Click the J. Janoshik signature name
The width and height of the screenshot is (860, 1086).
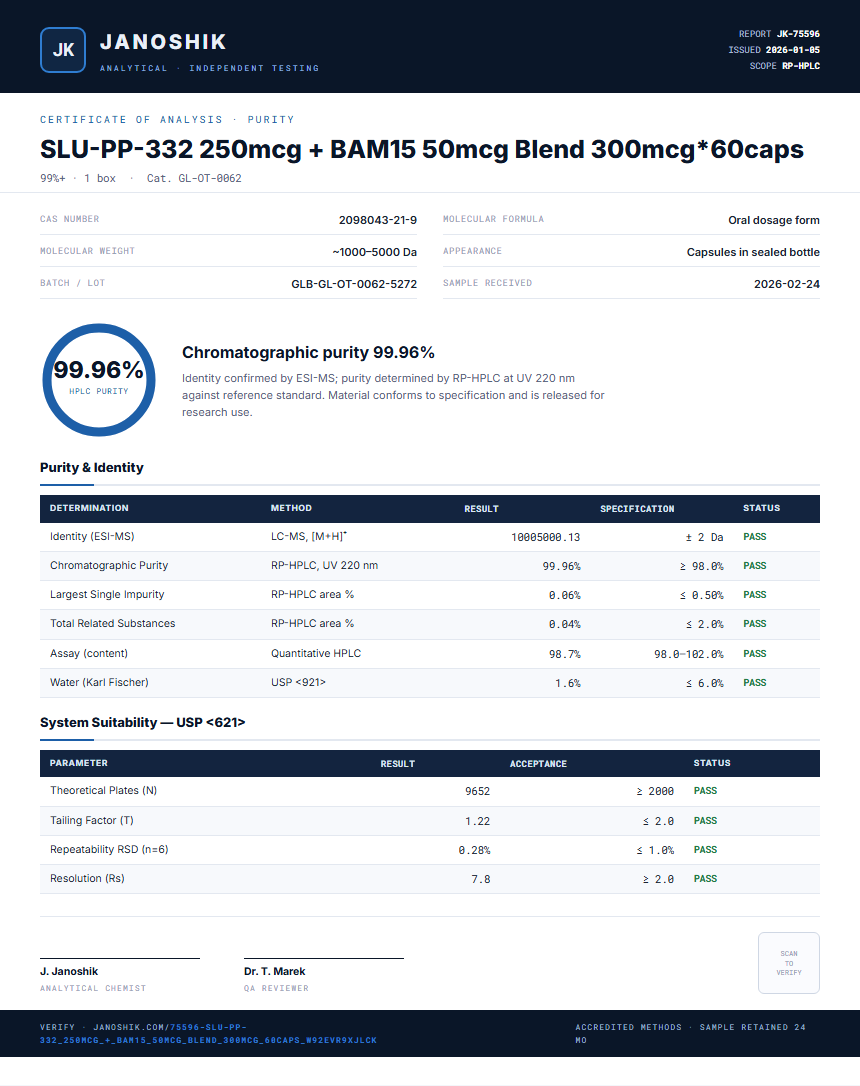tap(69, 972)
